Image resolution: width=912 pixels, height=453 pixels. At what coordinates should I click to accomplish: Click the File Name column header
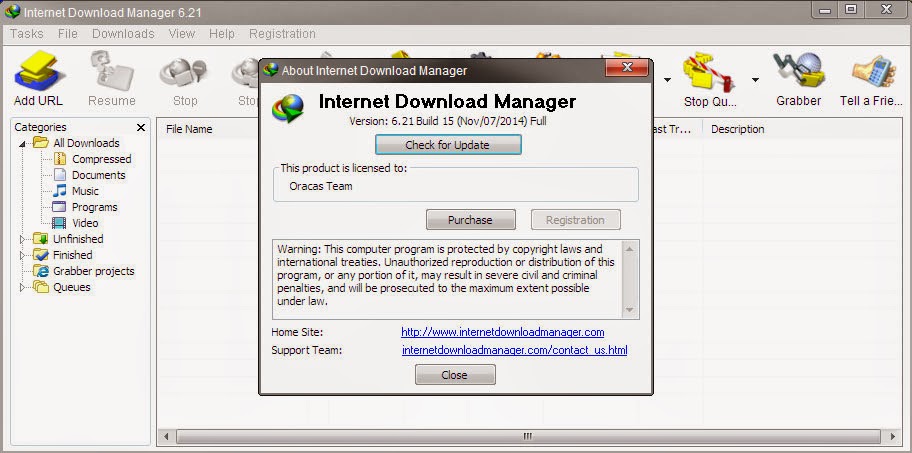189,129
